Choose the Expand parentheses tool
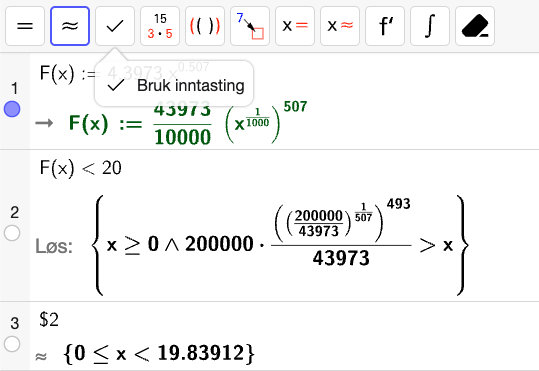The height and width of the screenshot is (371, 539). [x=205, y=26]
